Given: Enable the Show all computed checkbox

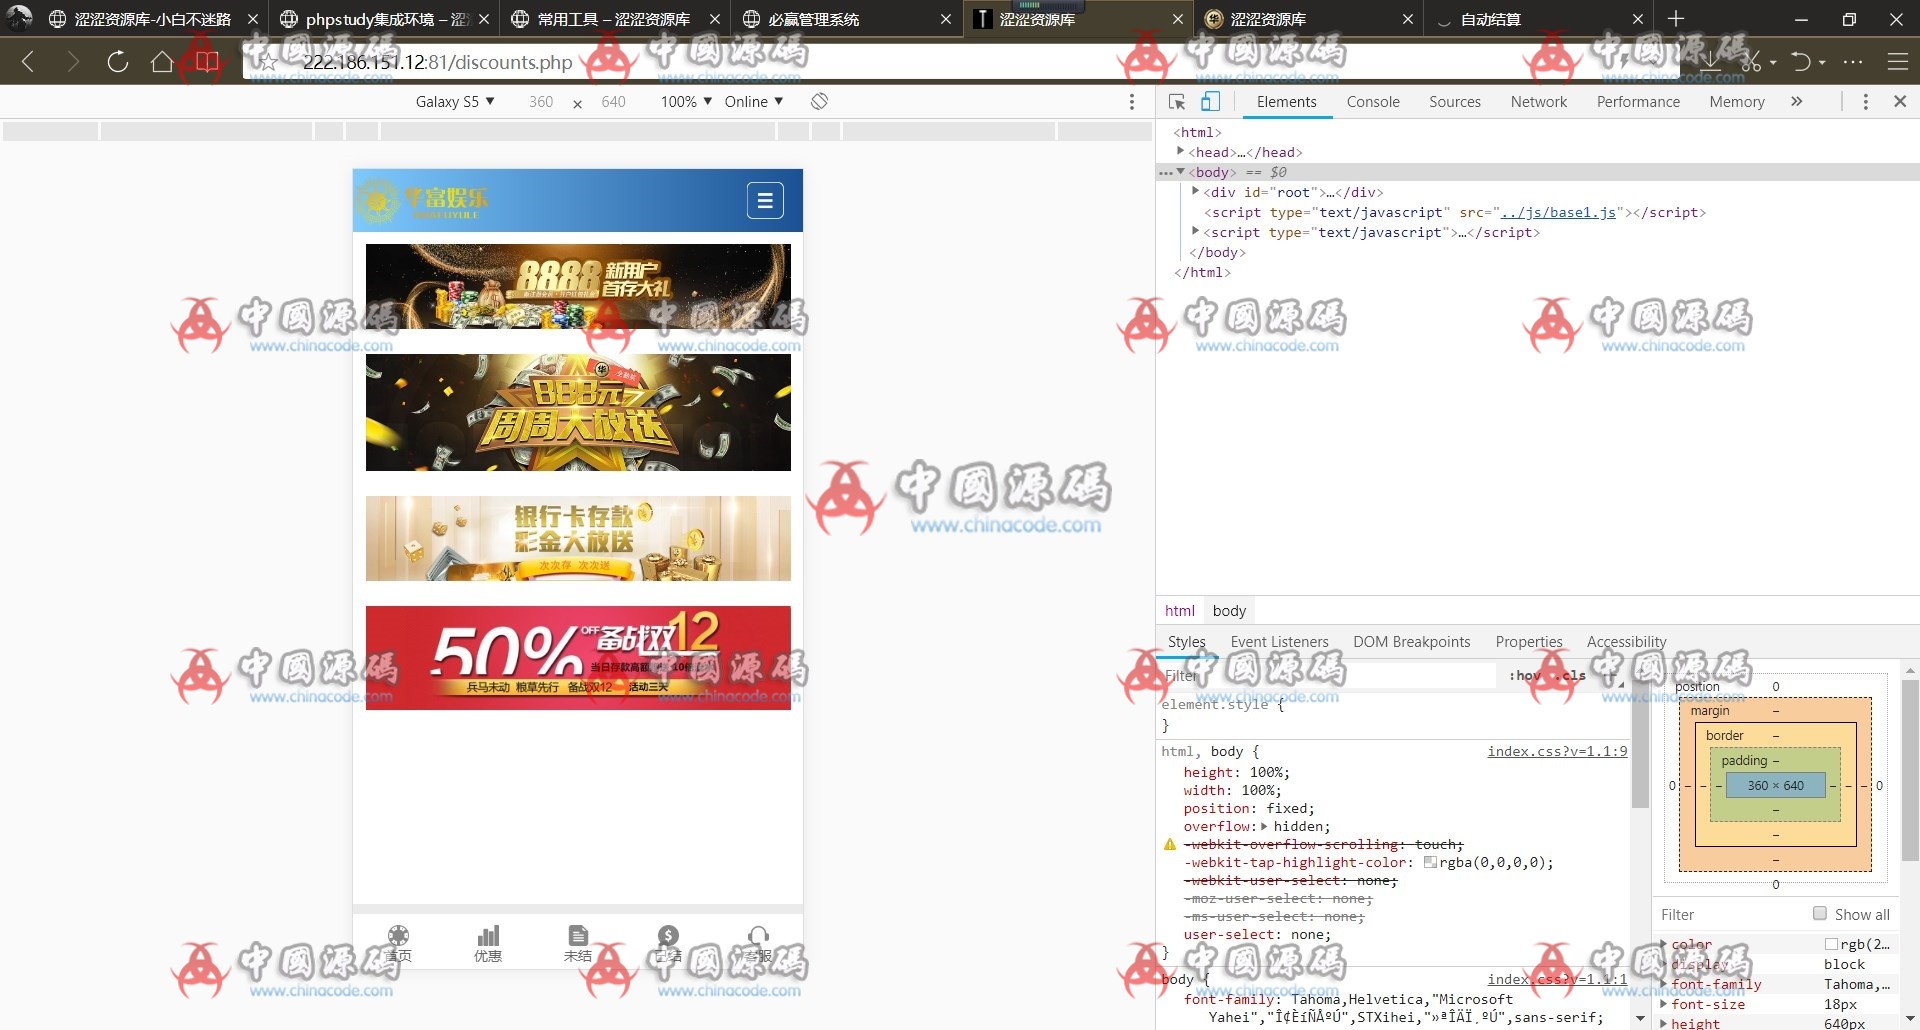Looking at the screenshot, I should tap(1820, 913).
